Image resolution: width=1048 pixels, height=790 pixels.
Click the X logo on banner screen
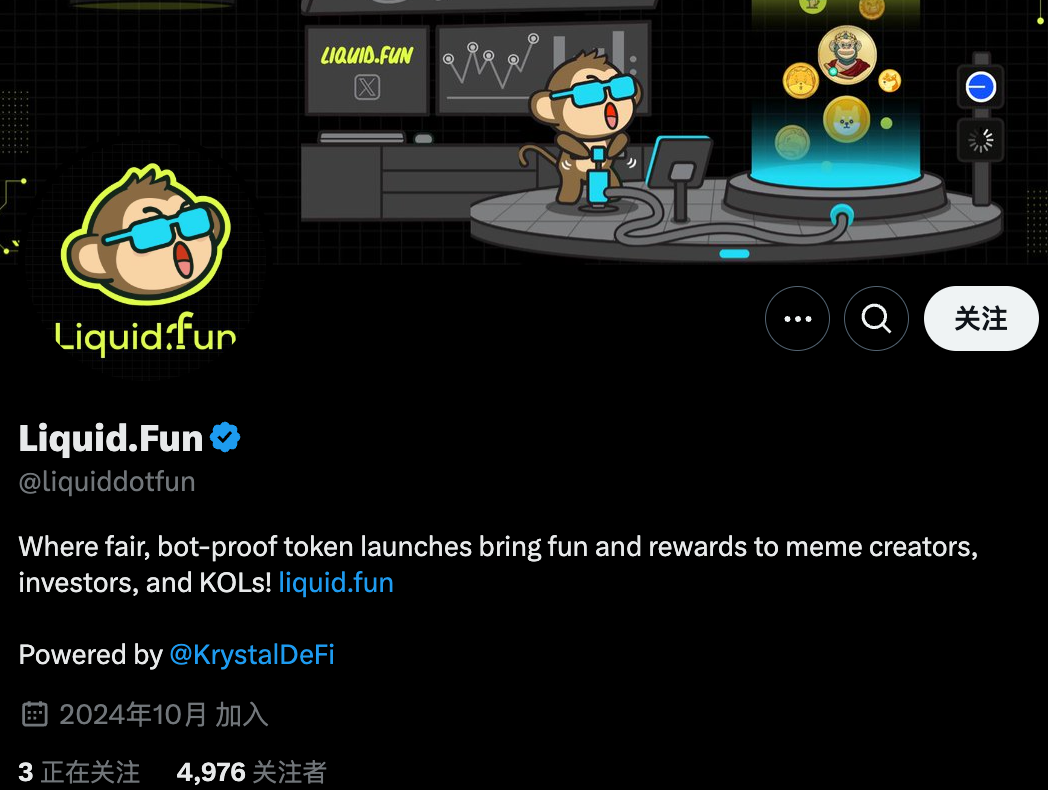point(367,88)
